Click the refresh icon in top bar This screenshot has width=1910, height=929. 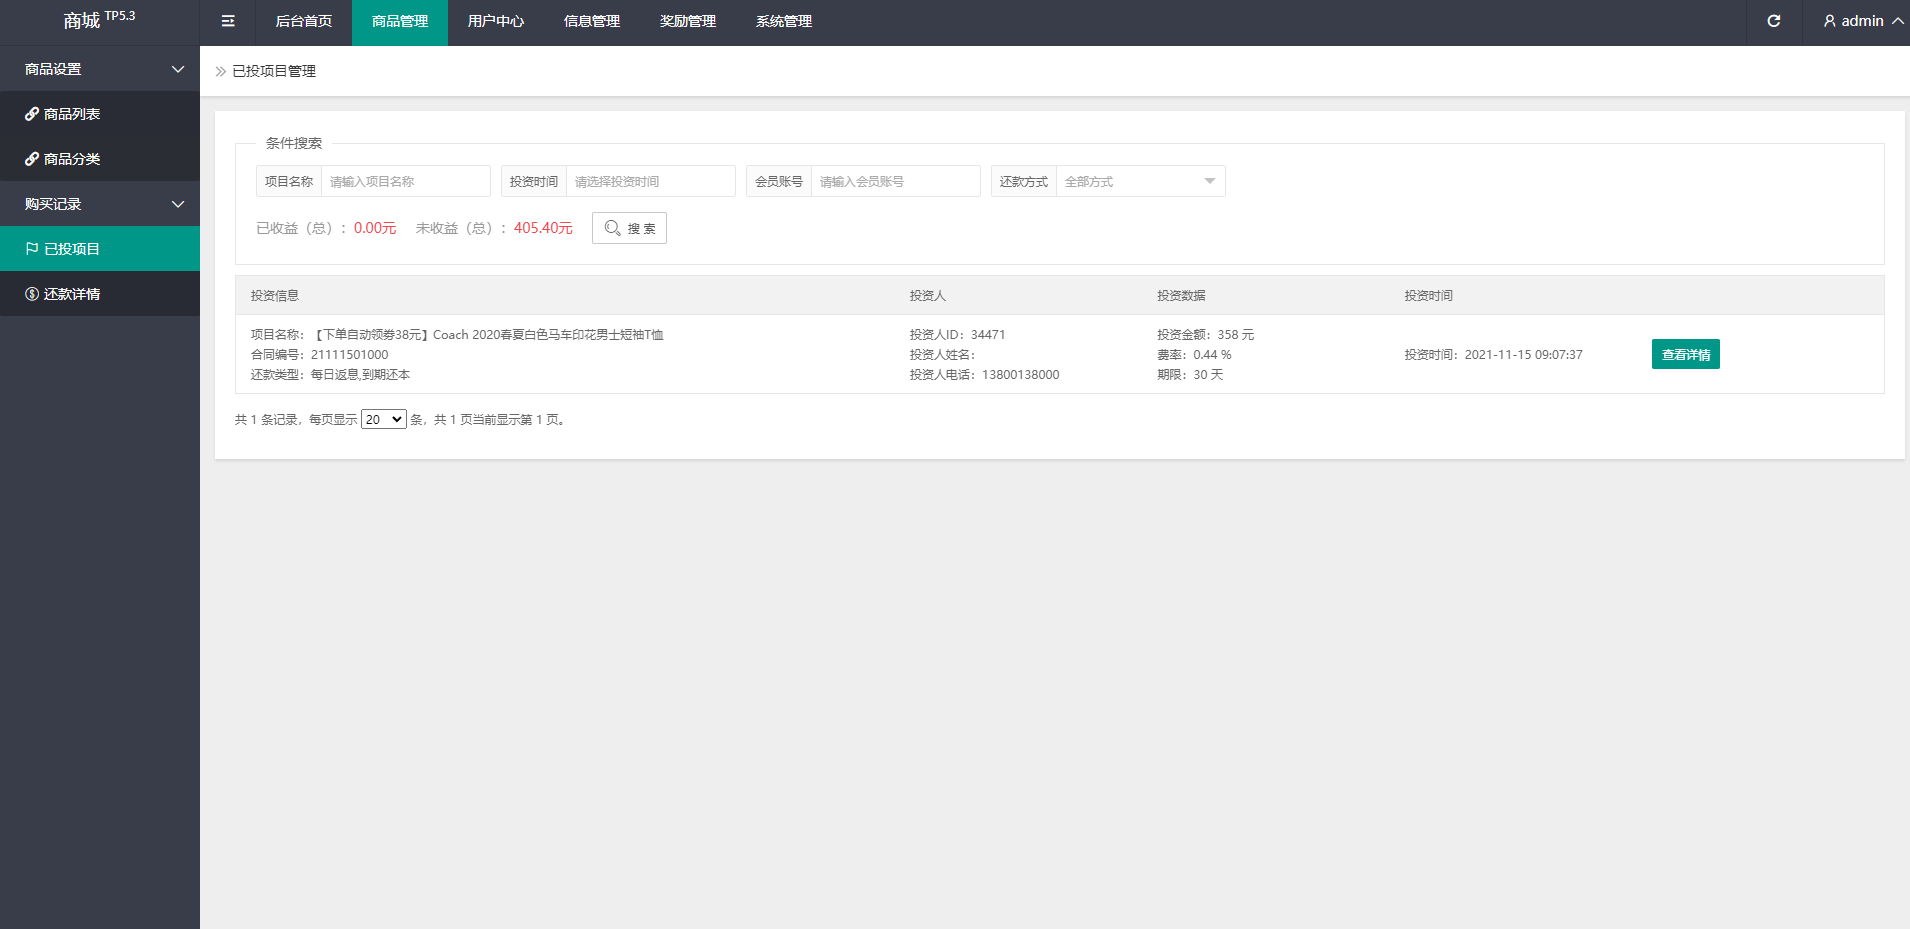1773,21
